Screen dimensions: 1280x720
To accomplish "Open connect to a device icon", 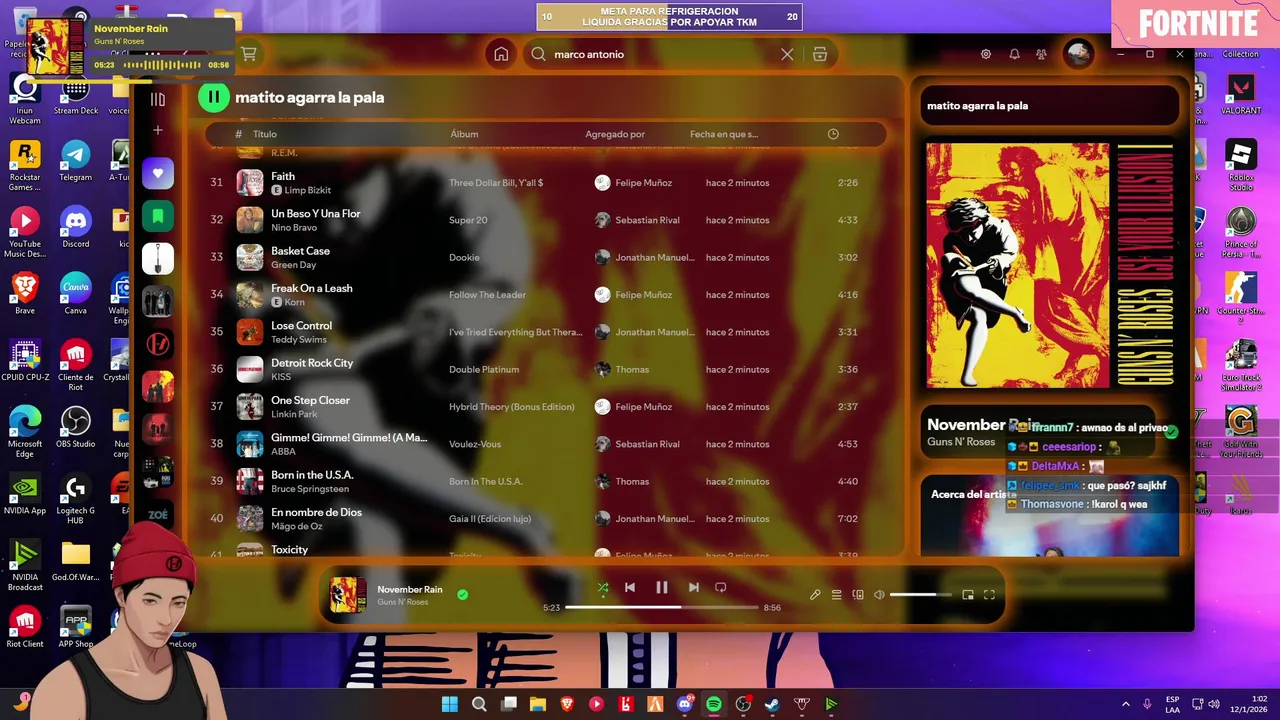I will 858,595.
